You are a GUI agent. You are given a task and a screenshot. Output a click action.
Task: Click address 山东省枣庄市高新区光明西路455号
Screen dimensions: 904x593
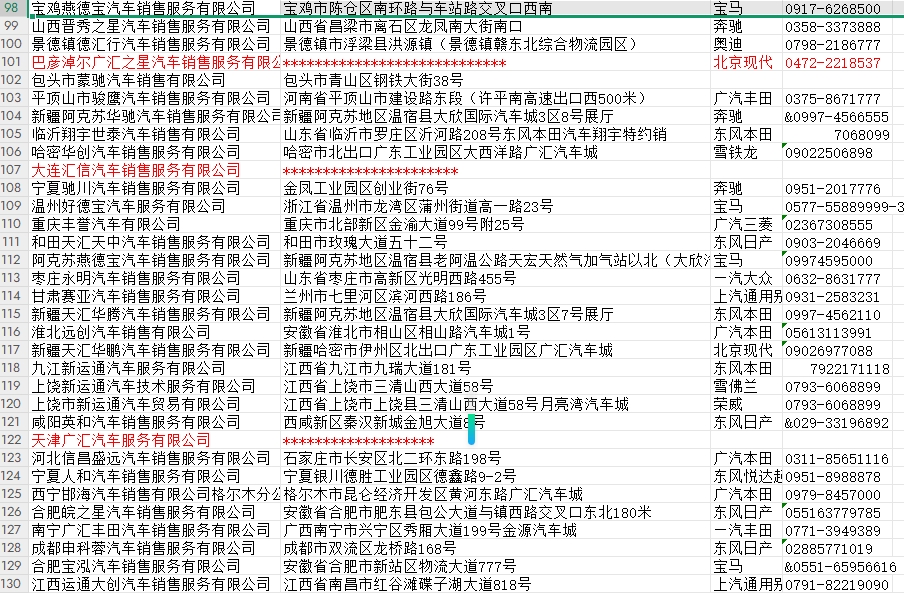click(x=495, y=278)
